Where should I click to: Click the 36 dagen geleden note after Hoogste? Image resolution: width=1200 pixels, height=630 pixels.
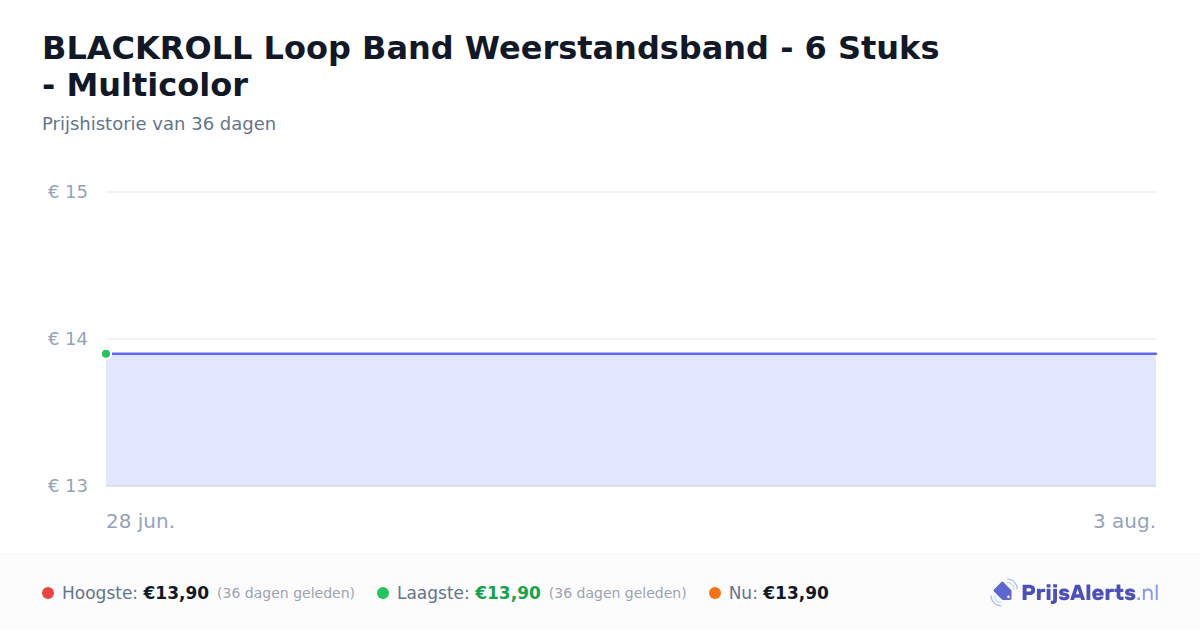click(x=286, y=593)
